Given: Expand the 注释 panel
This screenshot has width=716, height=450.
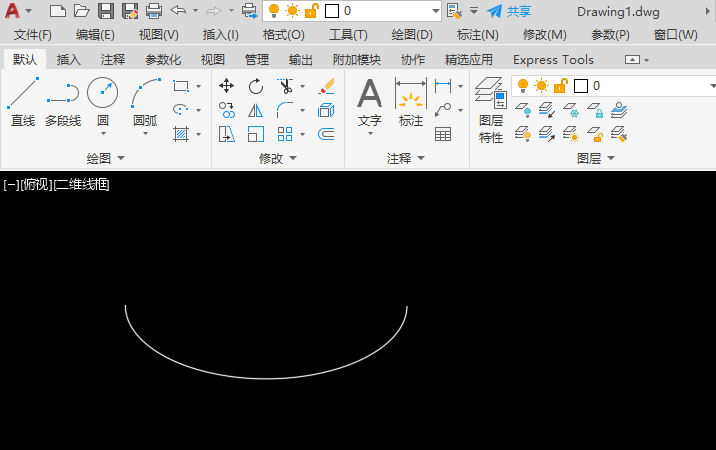Looking at the screenshot, I should (405, 158).
